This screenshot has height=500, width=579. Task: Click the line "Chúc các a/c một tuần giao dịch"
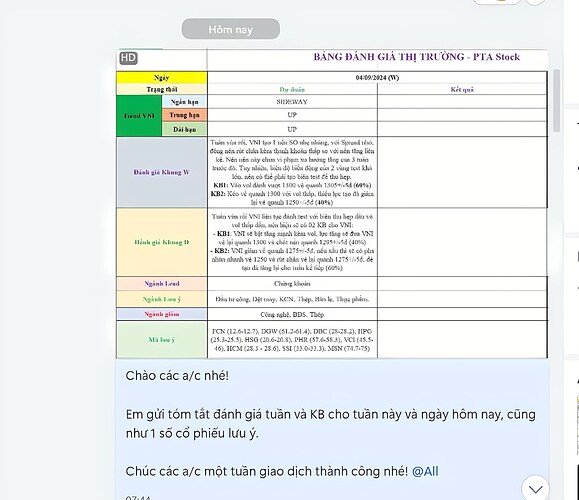point(282,471)
